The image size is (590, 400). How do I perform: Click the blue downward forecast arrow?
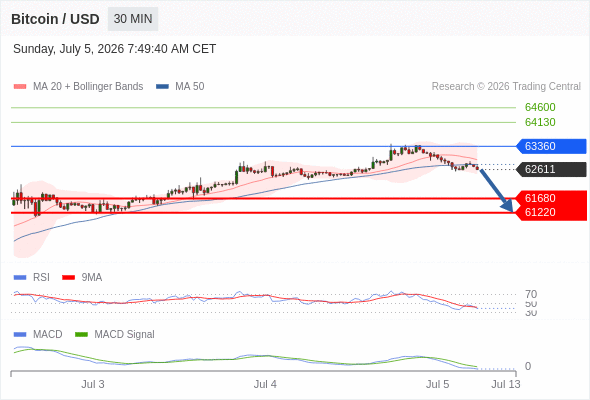coord(496,191)
